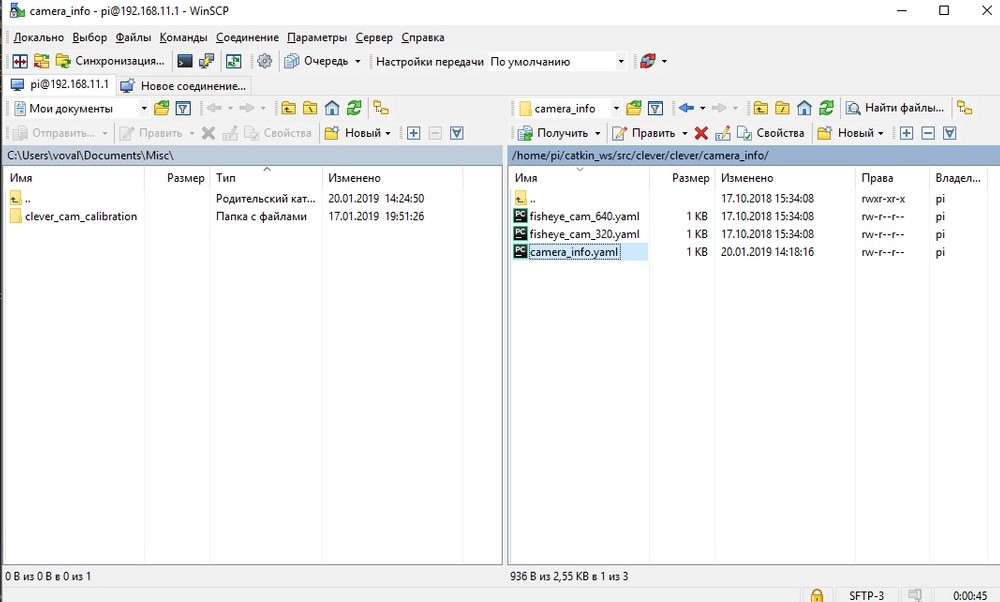The height and width of the screenshot is (602, 1000).
Task: Expand the transfer settings 'По умолчанию' dropdown
Action: 620,62
